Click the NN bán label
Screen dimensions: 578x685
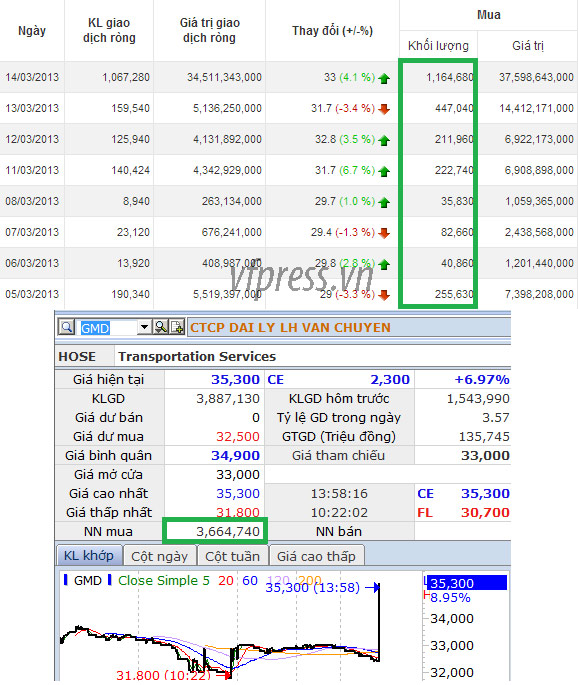click(339, 531)
